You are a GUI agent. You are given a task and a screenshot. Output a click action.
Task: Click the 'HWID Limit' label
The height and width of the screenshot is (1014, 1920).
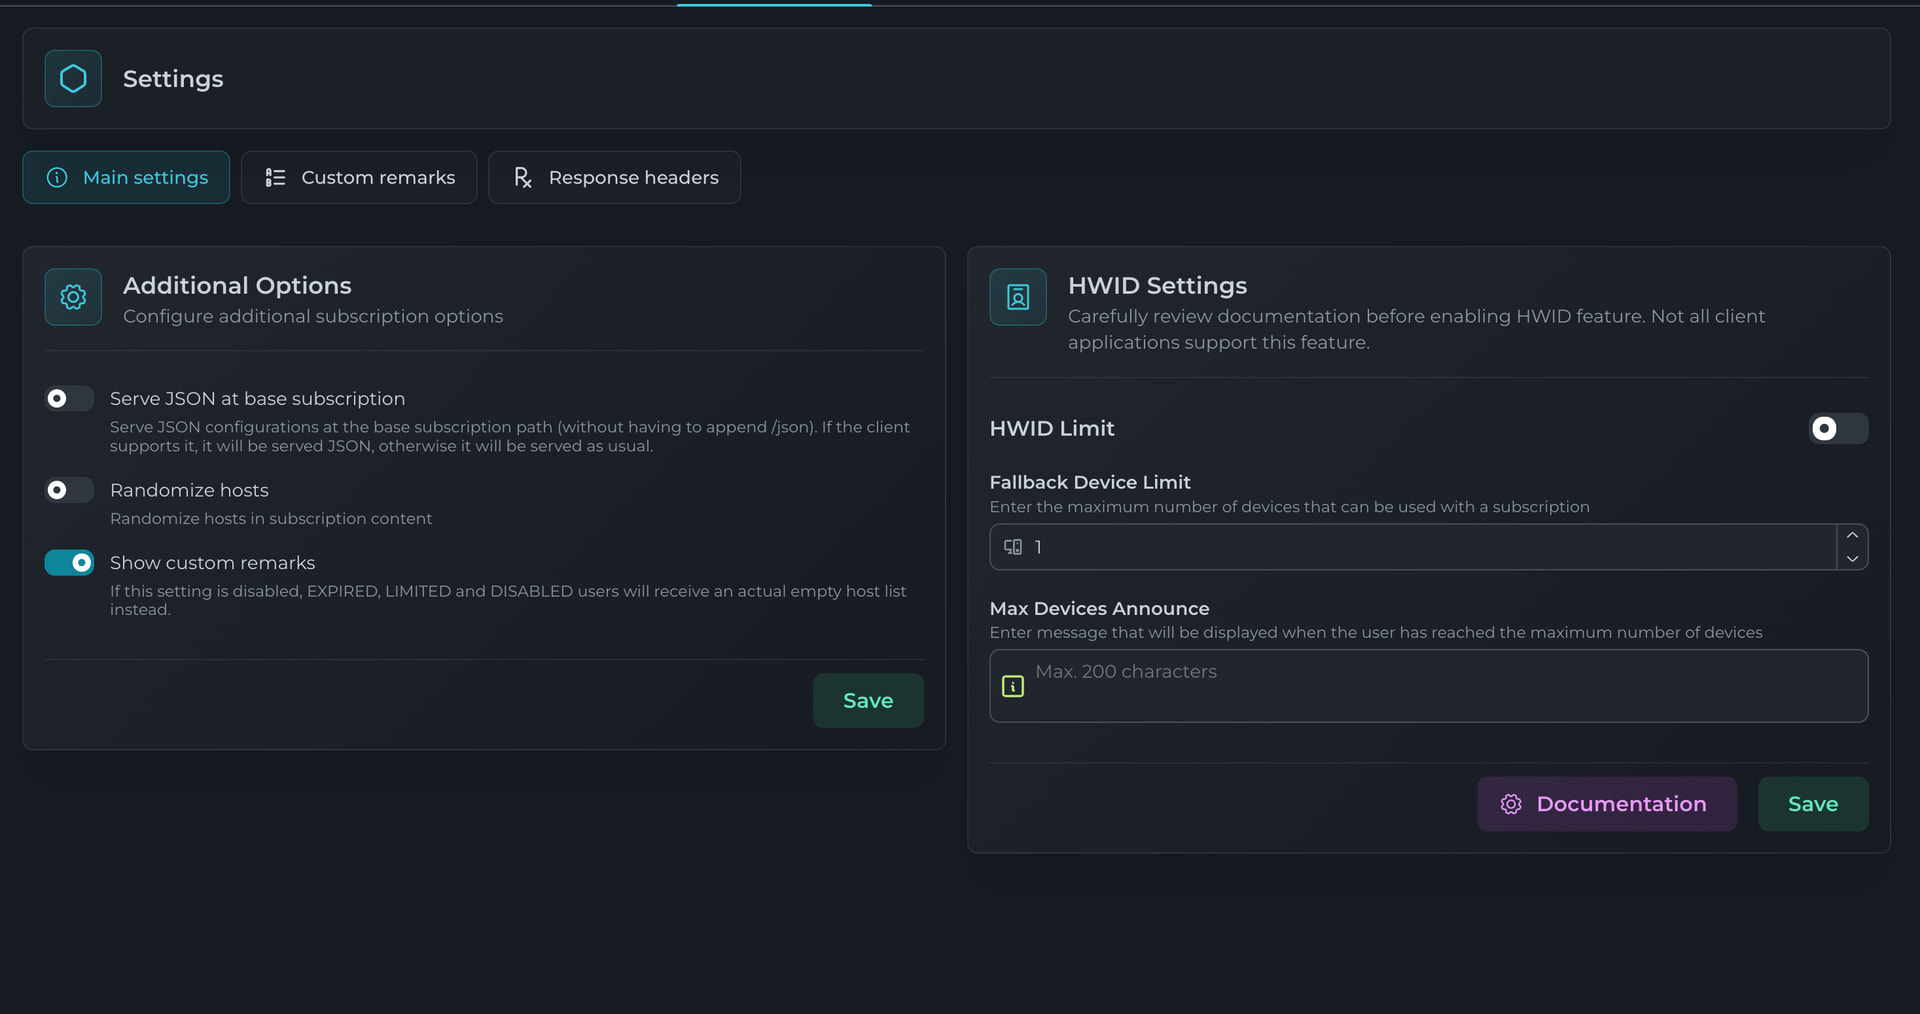(1052, 428)
